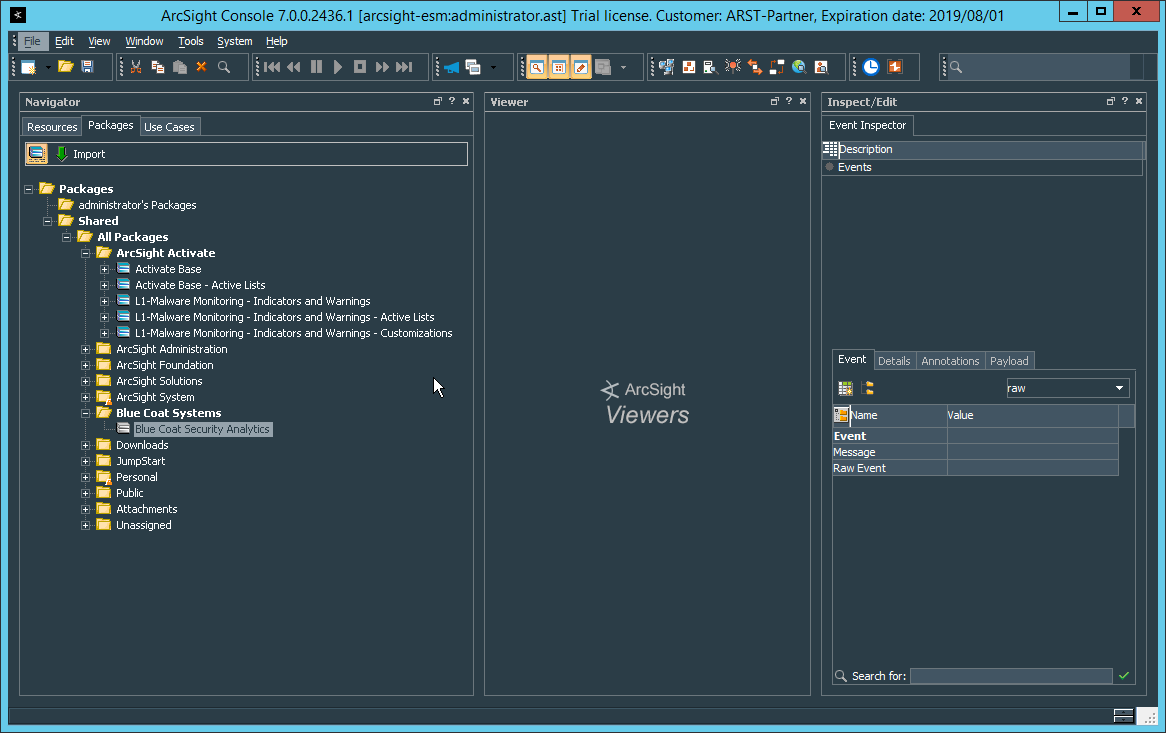Click the Cut scissors toolbar icon
The width and height of the screenshot is (1166, 733).
[x=135, y=67]
